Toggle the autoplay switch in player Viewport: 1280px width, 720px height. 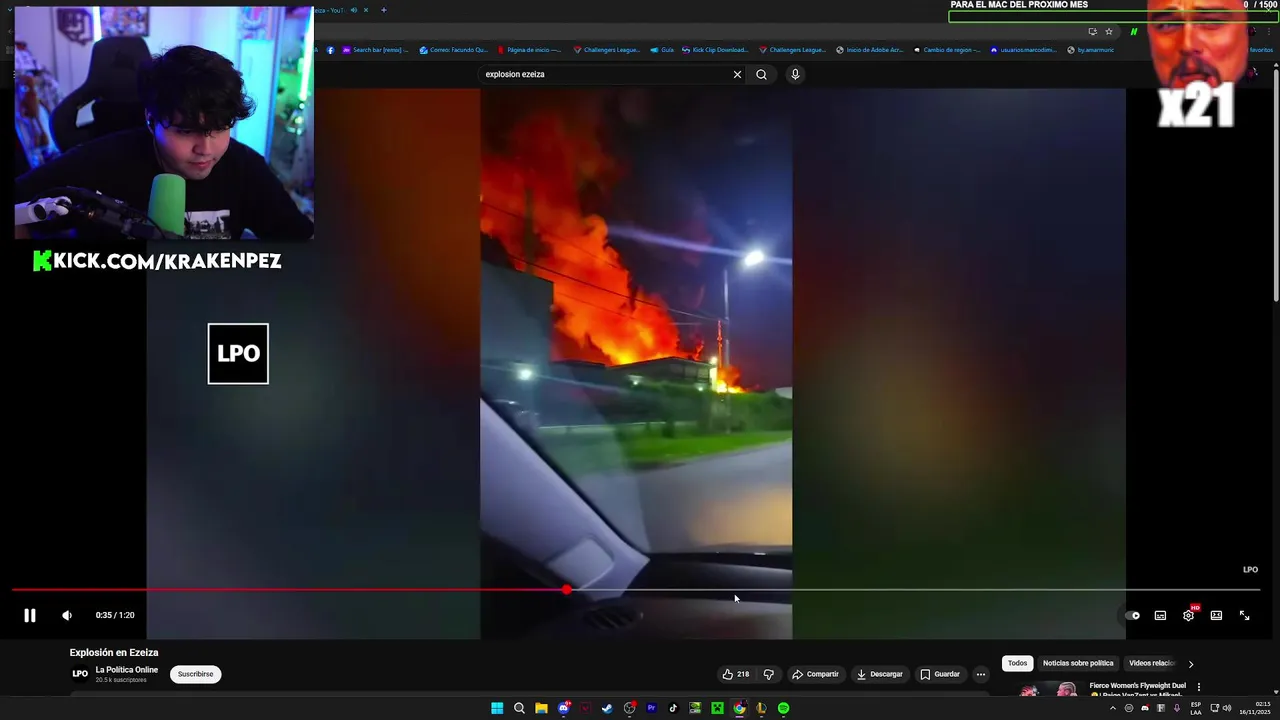click(x=1132, y=615)
